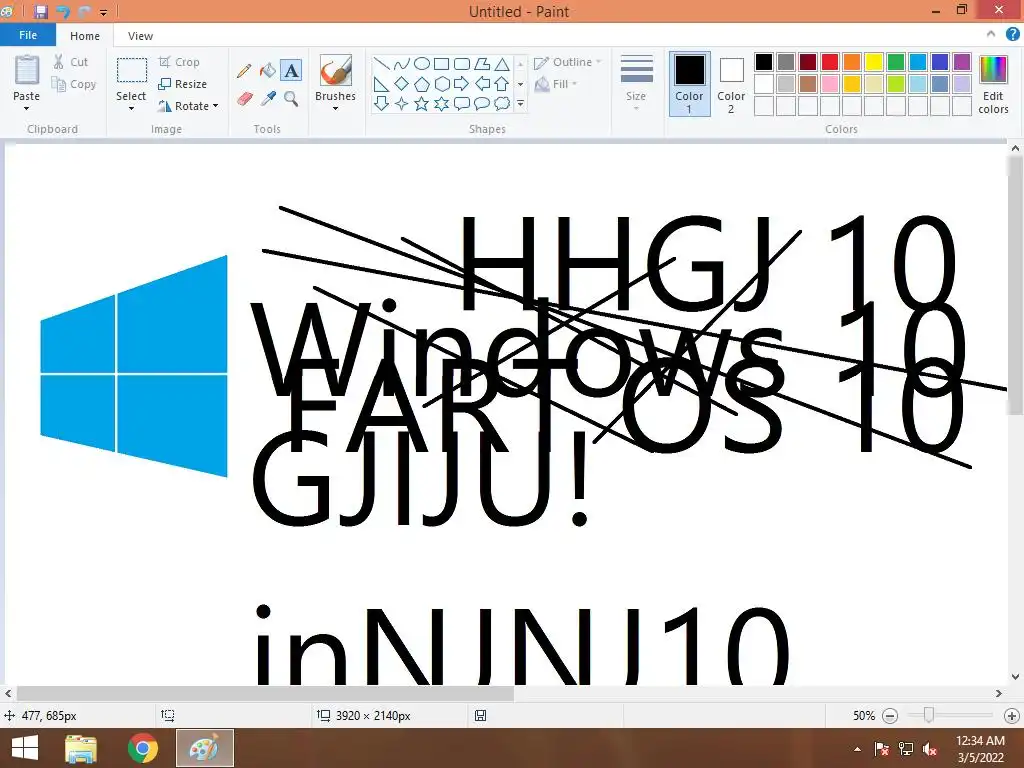Select the Fill with color bucket tool
The width and height of the screenshot is (1024, 768).
(268, 71)
